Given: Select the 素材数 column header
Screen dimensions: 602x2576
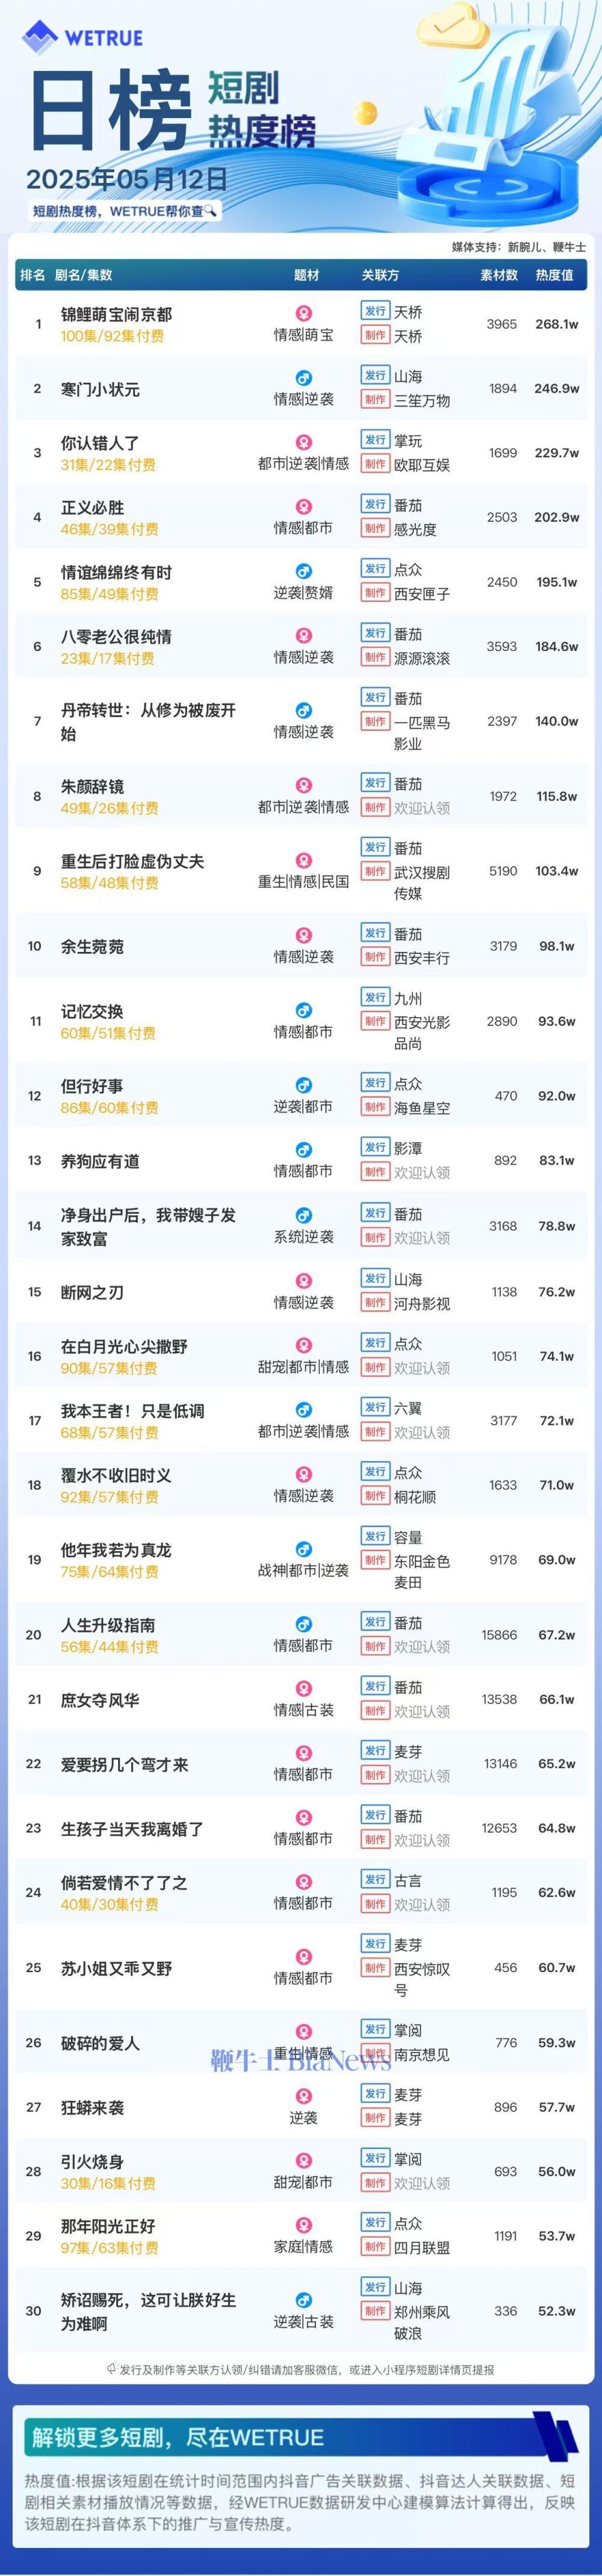Looking at the screenshot, I should point(499,275).
